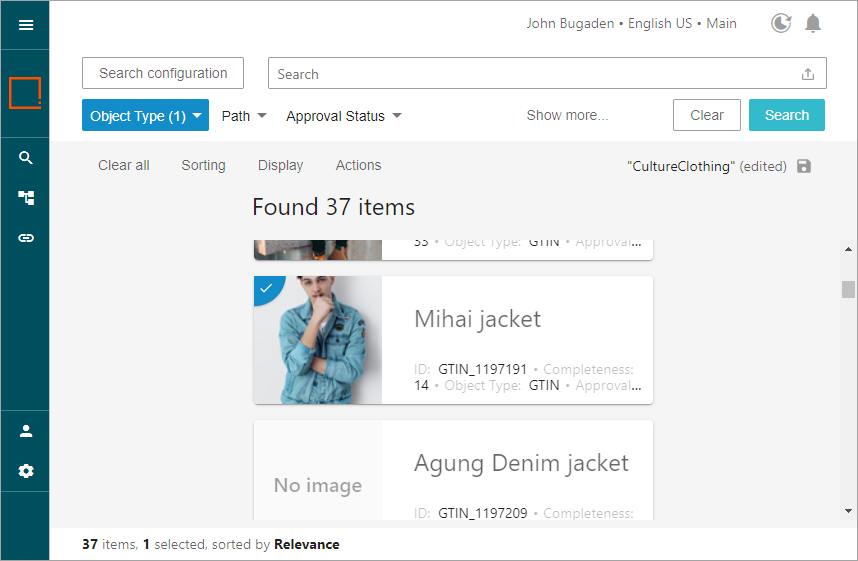The image size is (858, 561).
Task: Expand the Path filter dropdown
Action: coord(244,116)
